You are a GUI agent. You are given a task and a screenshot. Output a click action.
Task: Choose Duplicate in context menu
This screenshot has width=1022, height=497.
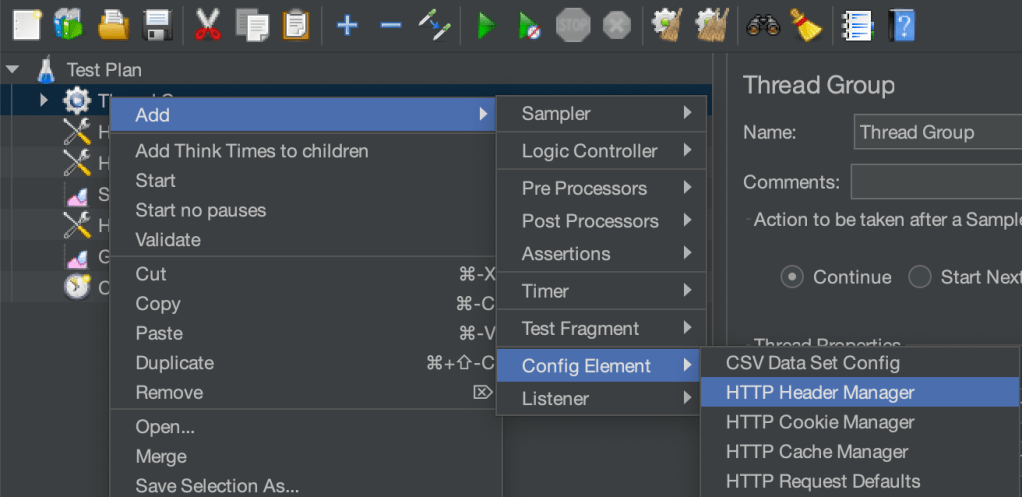coord(175,363)
